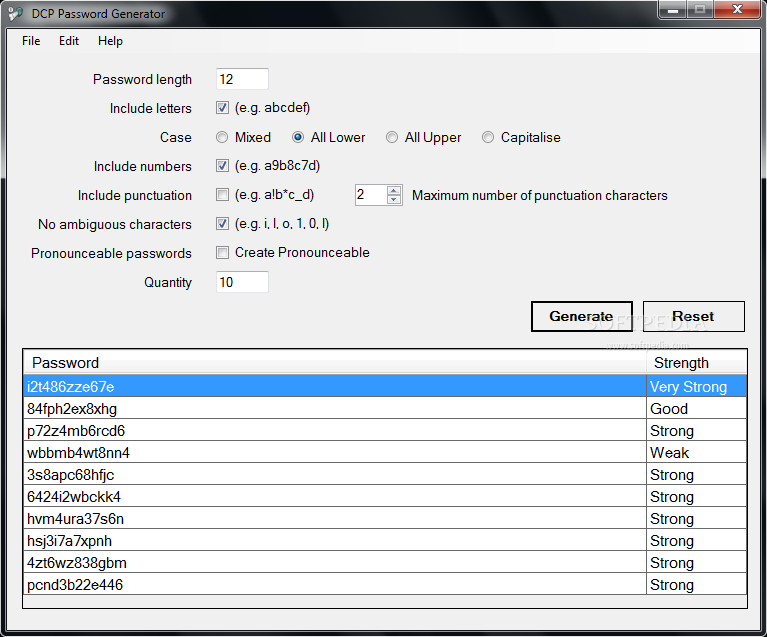The height and width of the screenshot is (637, 767).
Task: Select password wbbmb4wt8nn4
Action: tap(335, 453)
